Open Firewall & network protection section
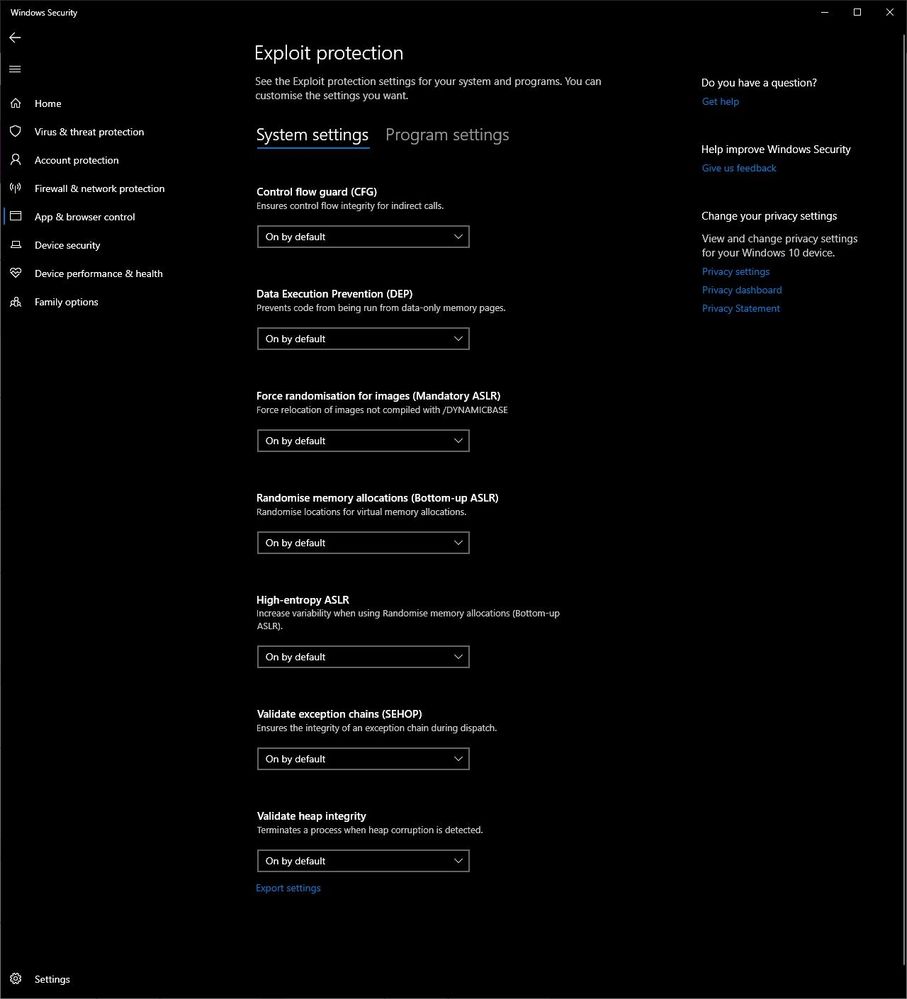Viewport: 907px width, 999px height. tap(99, 189)
